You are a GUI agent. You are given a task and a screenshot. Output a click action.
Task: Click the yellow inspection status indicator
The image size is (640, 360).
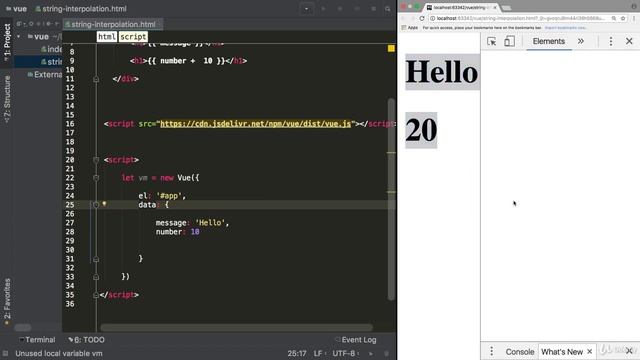tap(391, 49)
